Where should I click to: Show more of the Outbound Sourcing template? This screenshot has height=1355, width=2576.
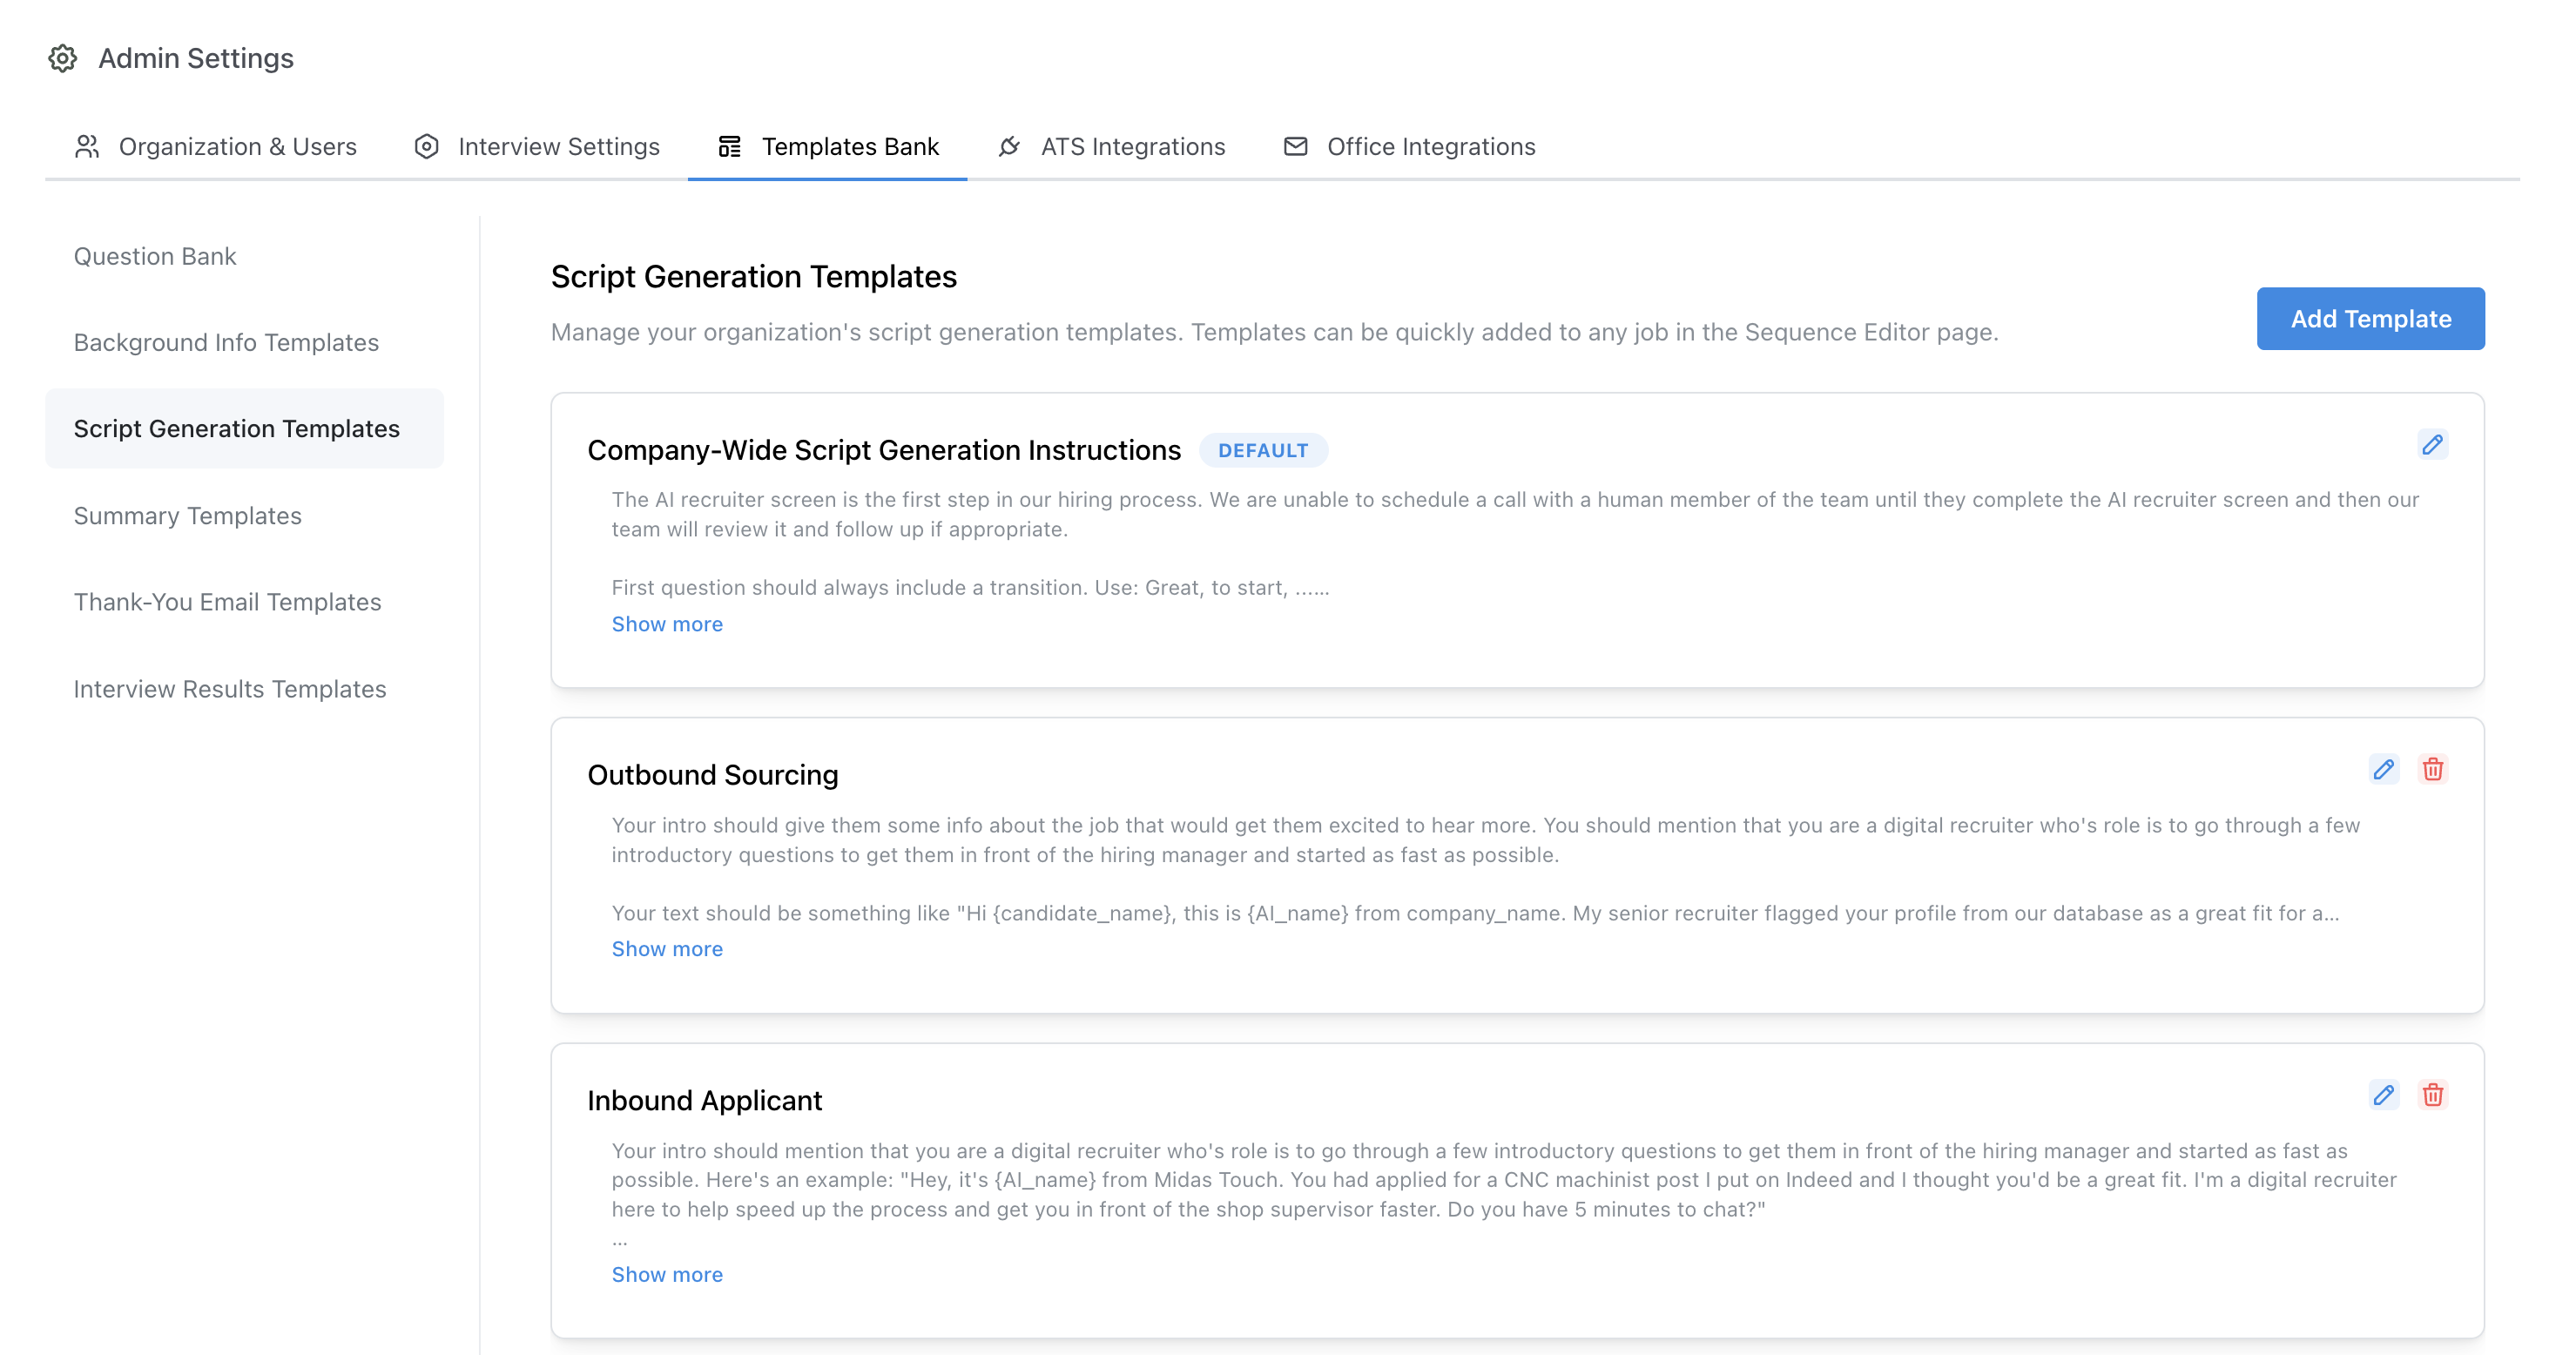click(x=666, y=948)
